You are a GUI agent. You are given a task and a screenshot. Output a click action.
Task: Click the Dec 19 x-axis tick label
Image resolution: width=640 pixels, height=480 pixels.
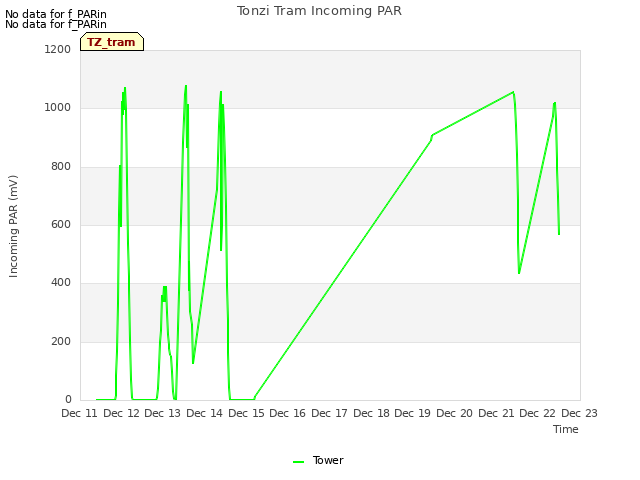[412, 413]
